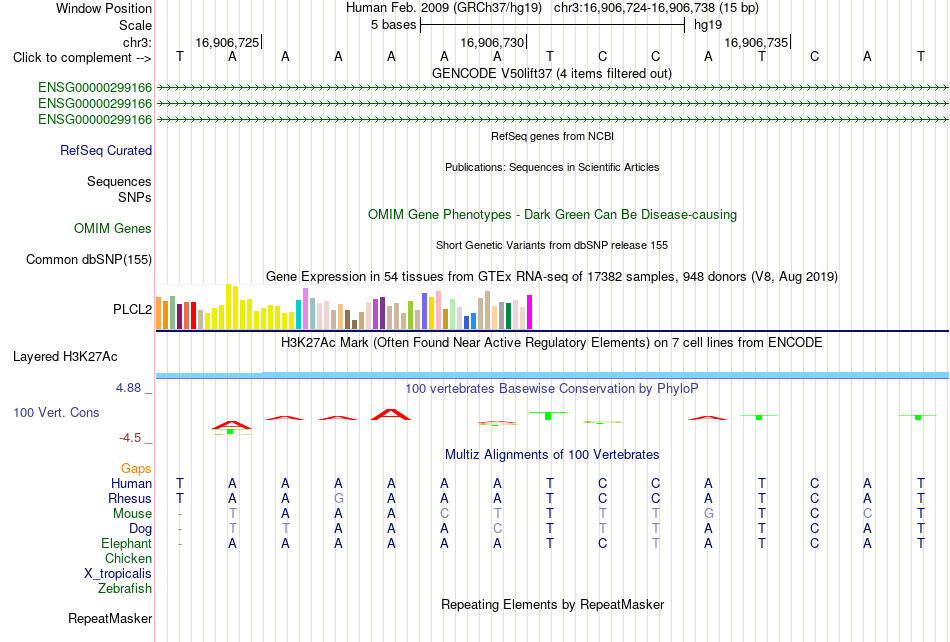
Task: Click the Basewise Conservation by PhyloP title
Action: click(552, 389)
